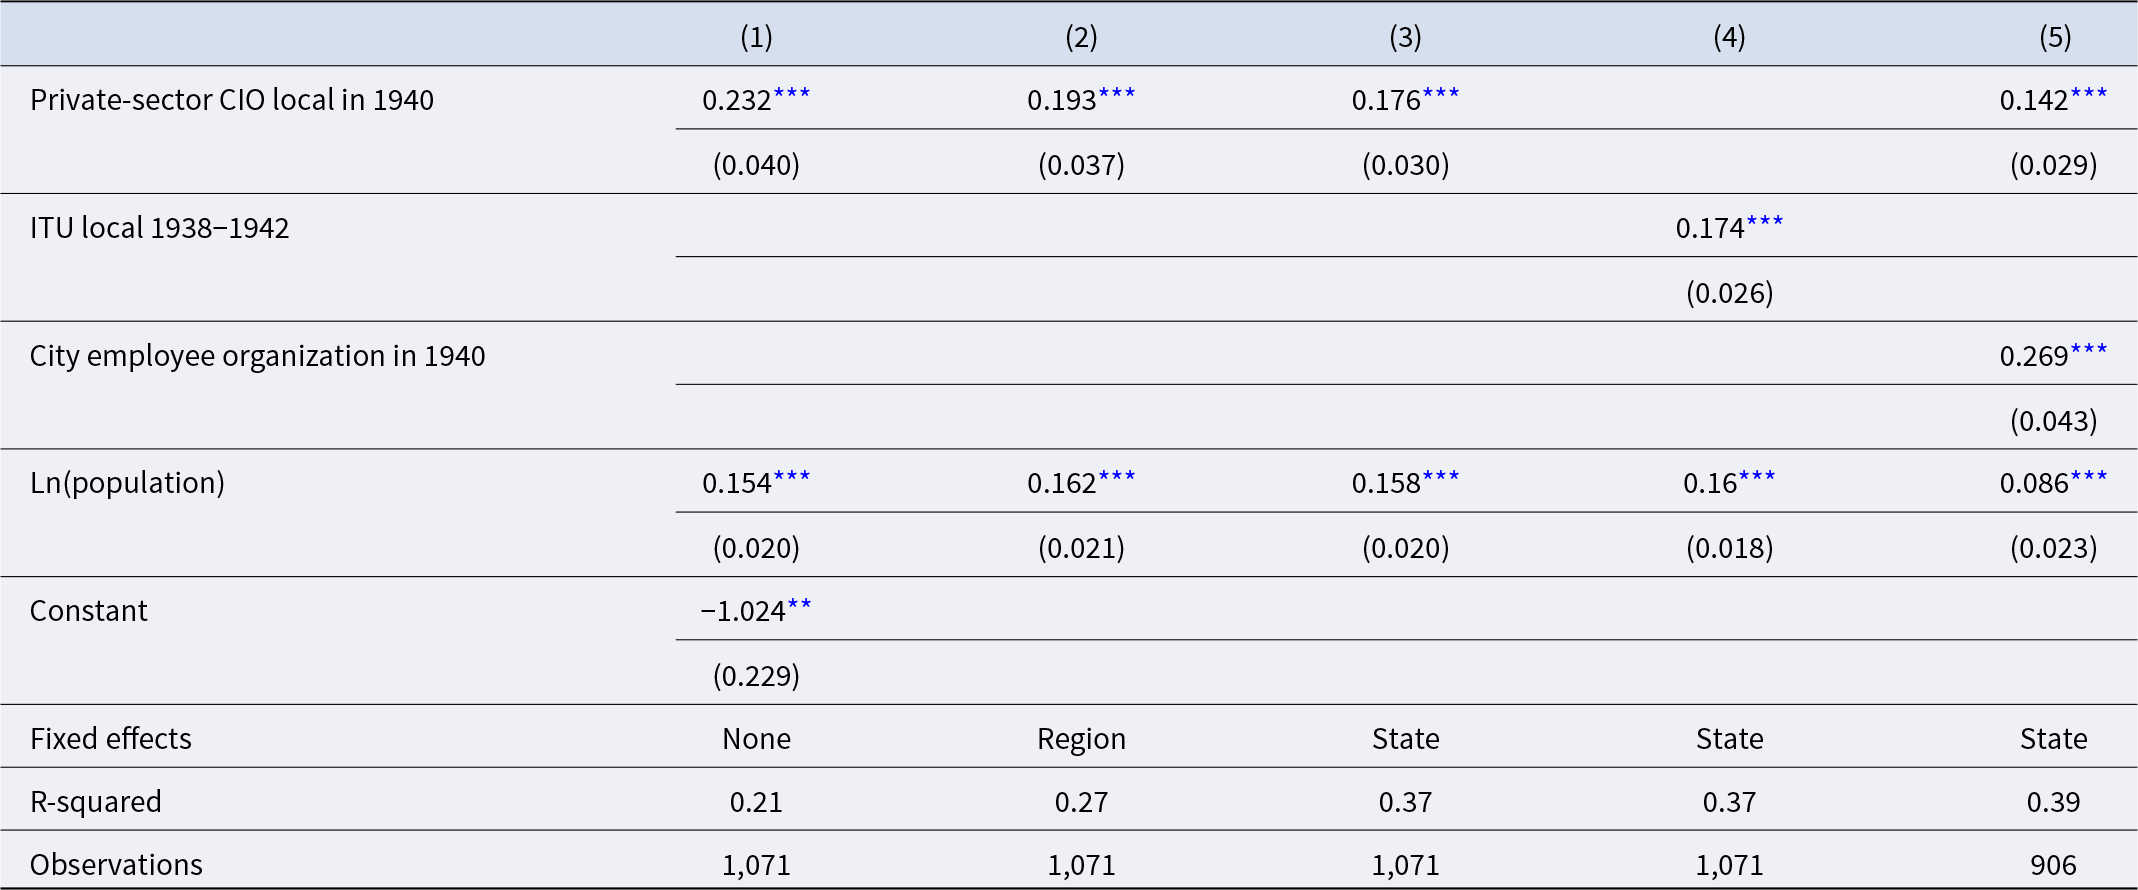Click the stars beside 0.162

1117,477
